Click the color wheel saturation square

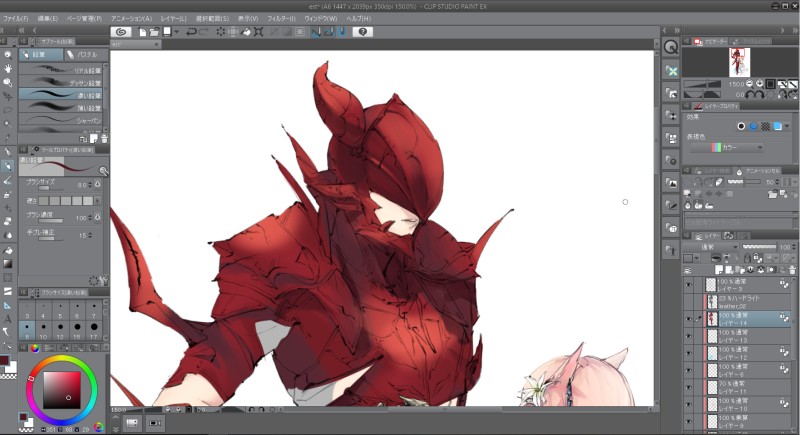coord(62,390)
